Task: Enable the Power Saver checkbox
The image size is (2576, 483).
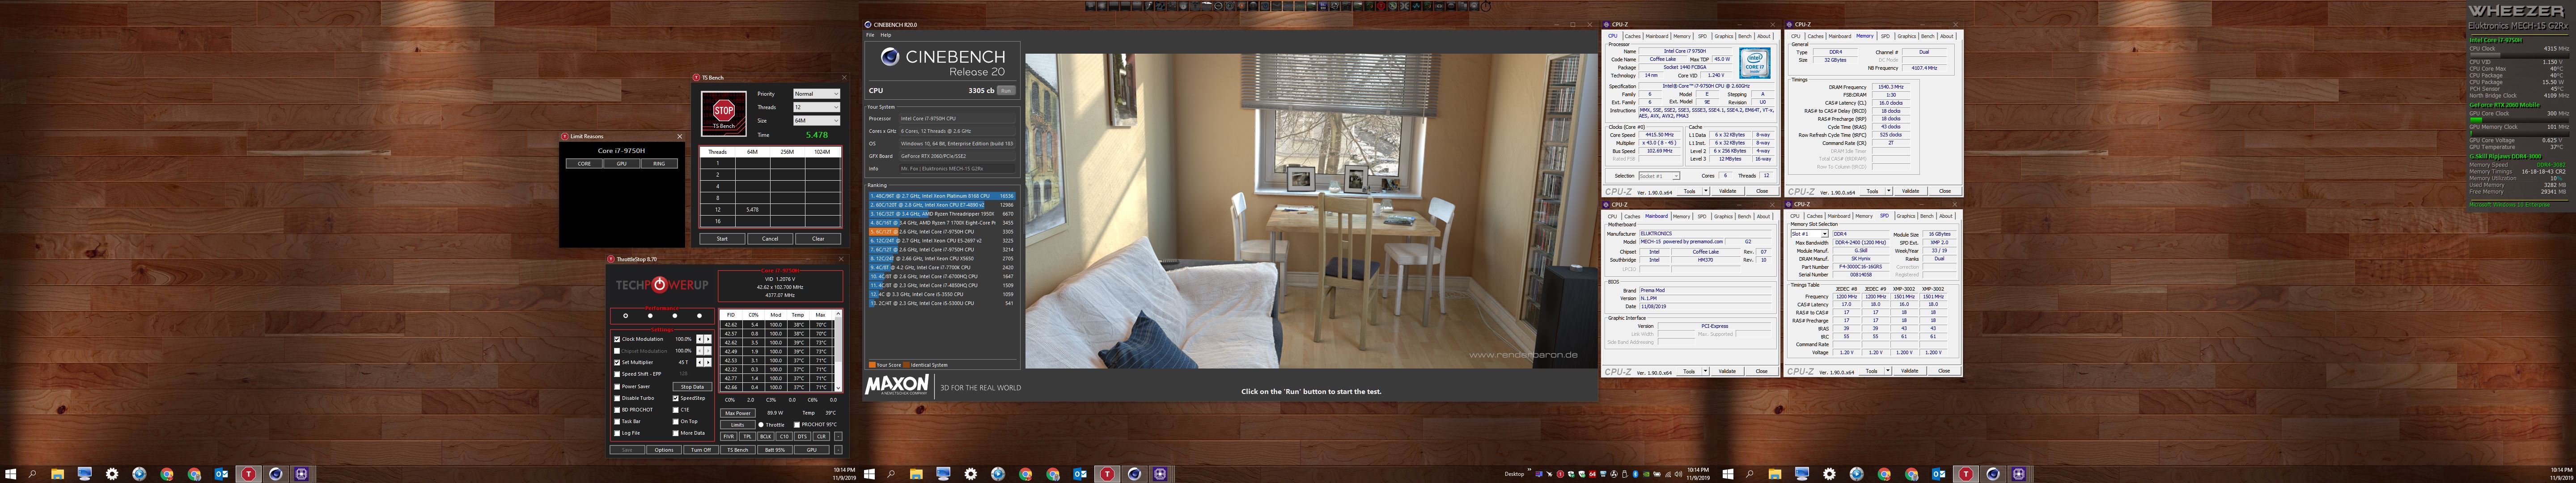Action: click(x=617, y=386)
